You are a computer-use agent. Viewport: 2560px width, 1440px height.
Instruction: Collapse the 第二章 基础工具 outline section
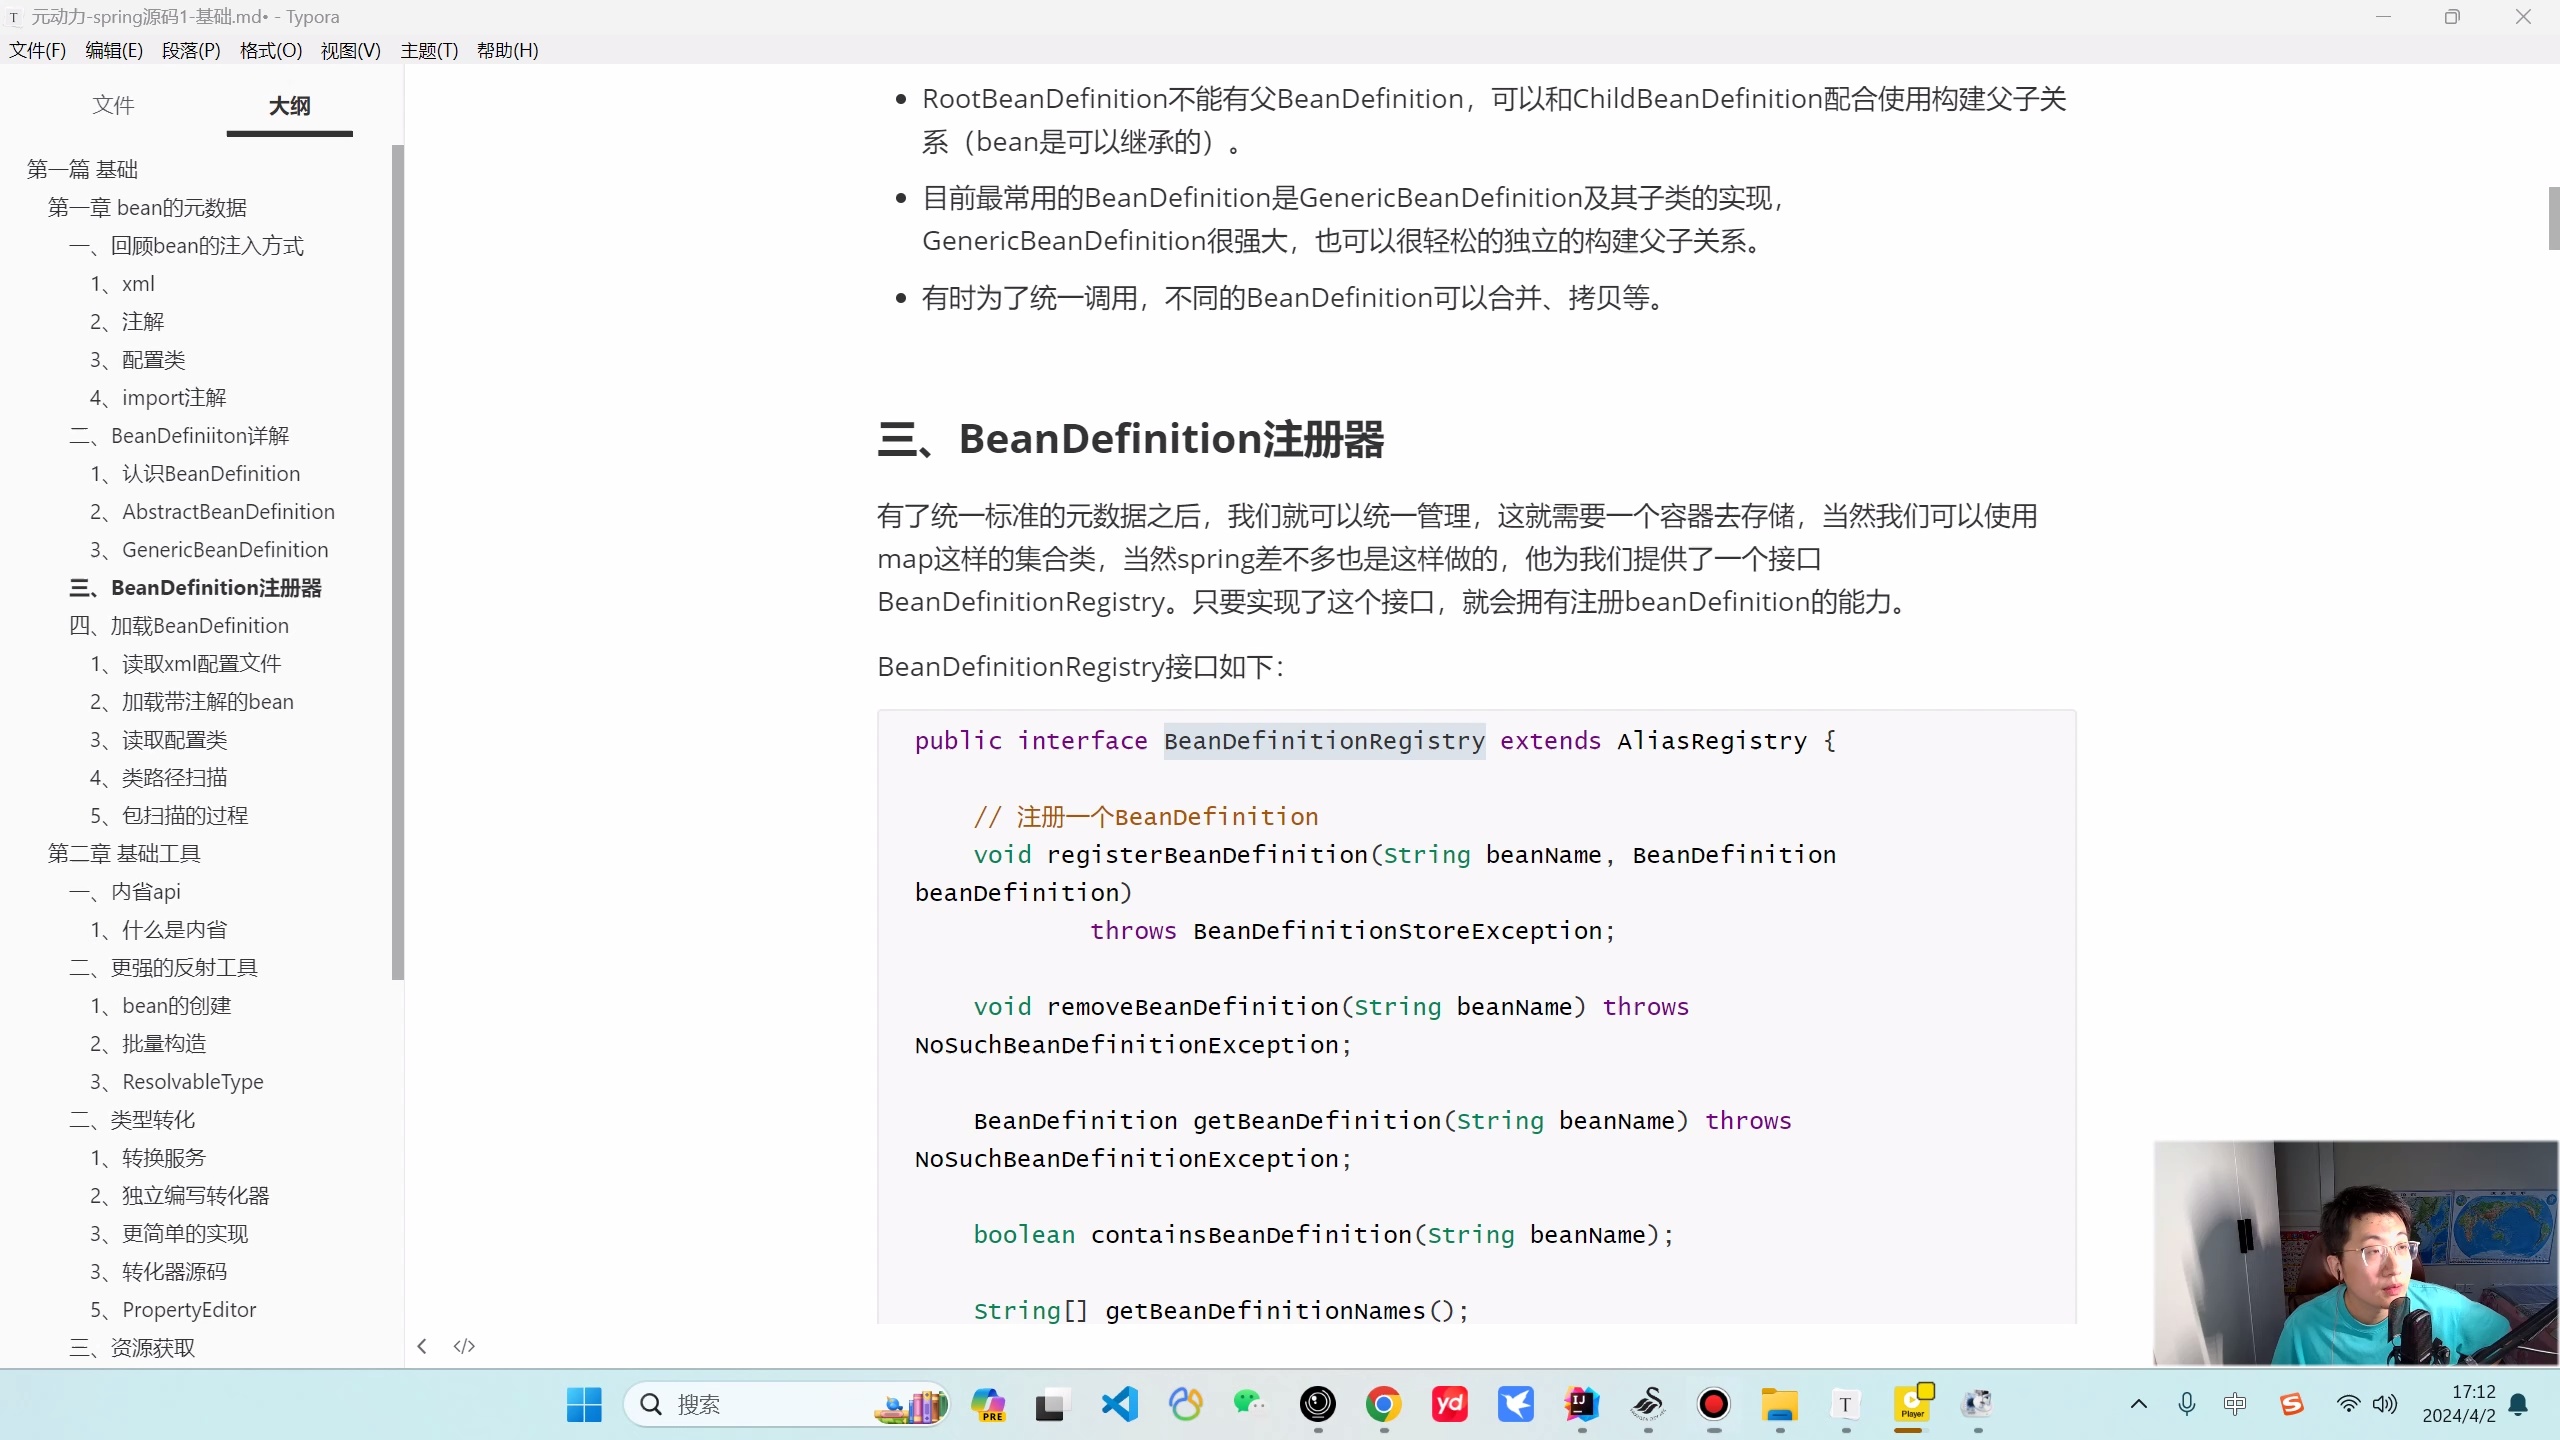[x=123, y=853]
